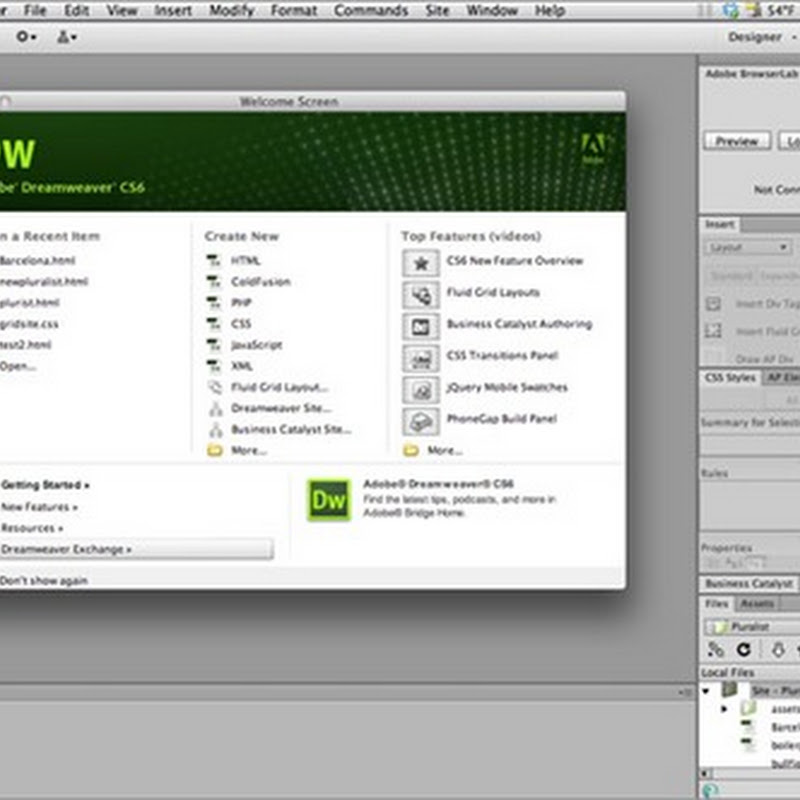
Task: Open the Pluralist site dropdown in Files panel
Action: point(752,627)
